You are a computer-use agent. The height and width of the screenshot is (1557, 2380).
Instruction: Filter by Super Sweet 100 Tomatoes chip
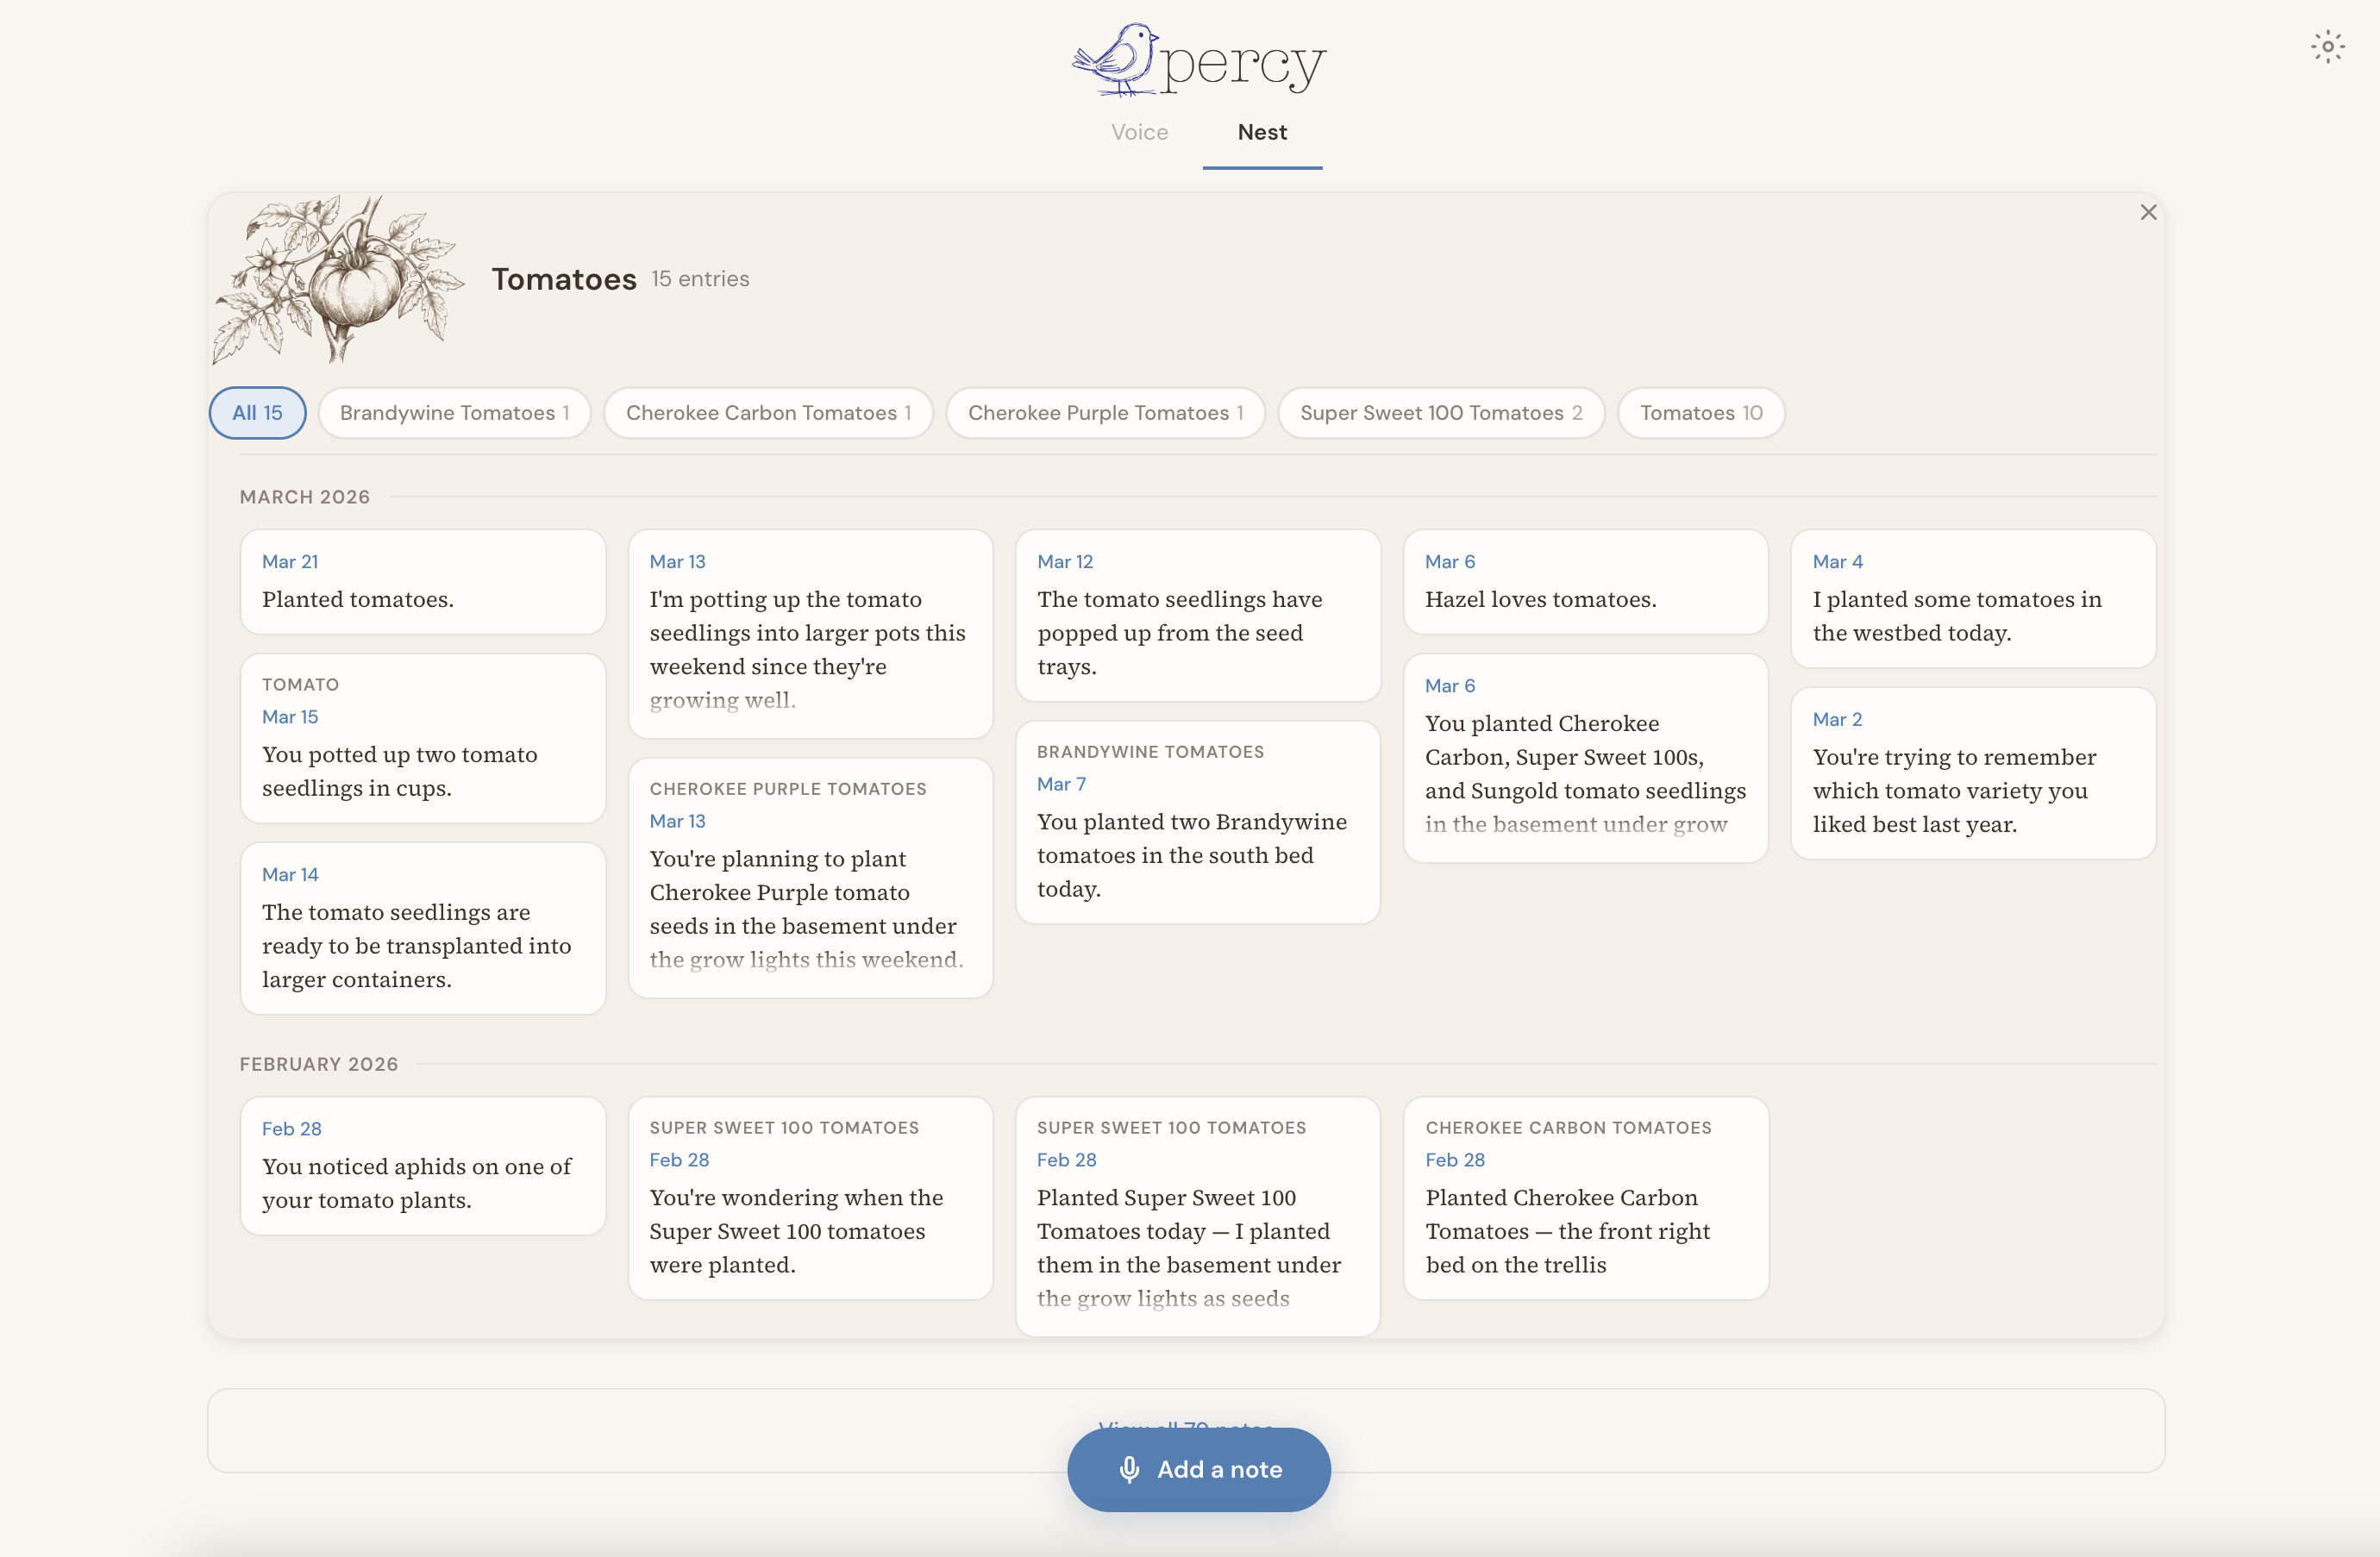click(x=1440, y=413)
